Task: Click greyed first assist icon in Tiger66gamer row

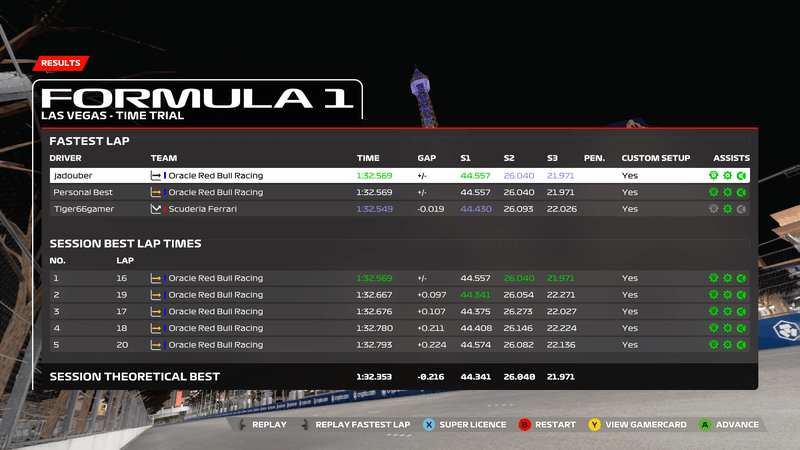Action: click(714, 209)
